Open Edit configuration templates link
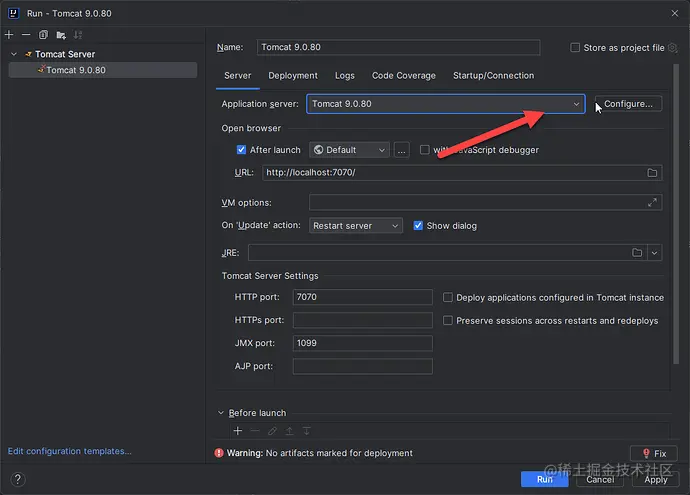Image resolution: width=690 pixels, height=495 pixels. click(x=70, y=451)
